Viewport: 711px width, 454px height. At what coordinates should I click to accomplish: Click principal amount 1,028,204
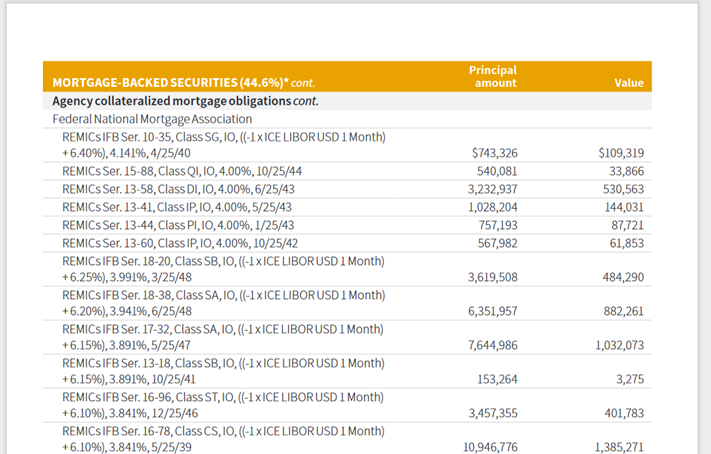click(493, 207)
